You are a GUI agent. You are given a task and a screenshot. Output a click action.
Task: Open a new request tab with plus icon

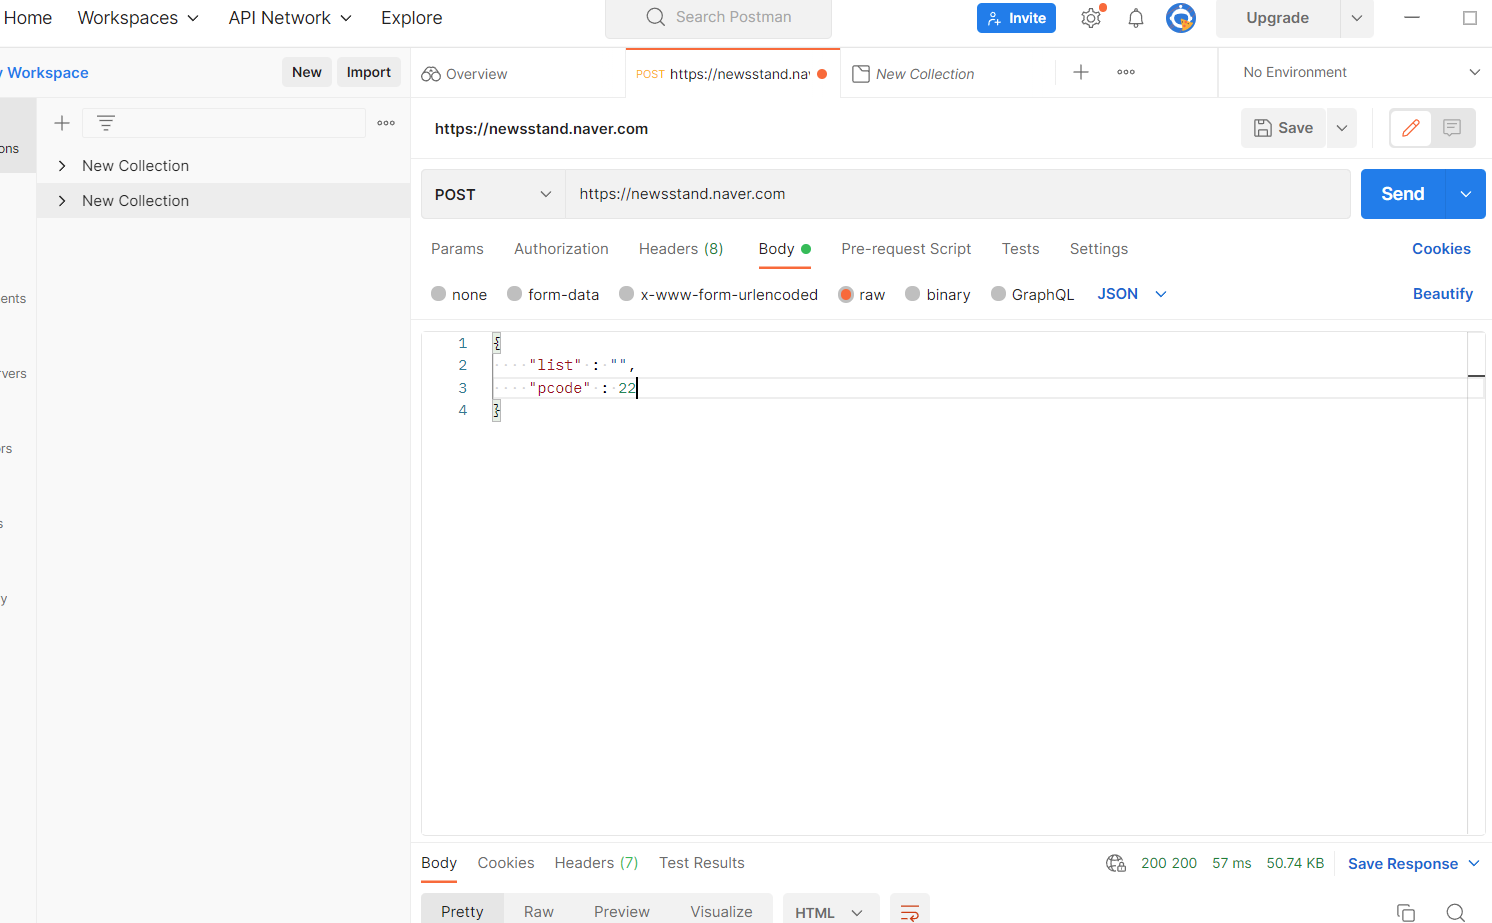[1081, 72]
